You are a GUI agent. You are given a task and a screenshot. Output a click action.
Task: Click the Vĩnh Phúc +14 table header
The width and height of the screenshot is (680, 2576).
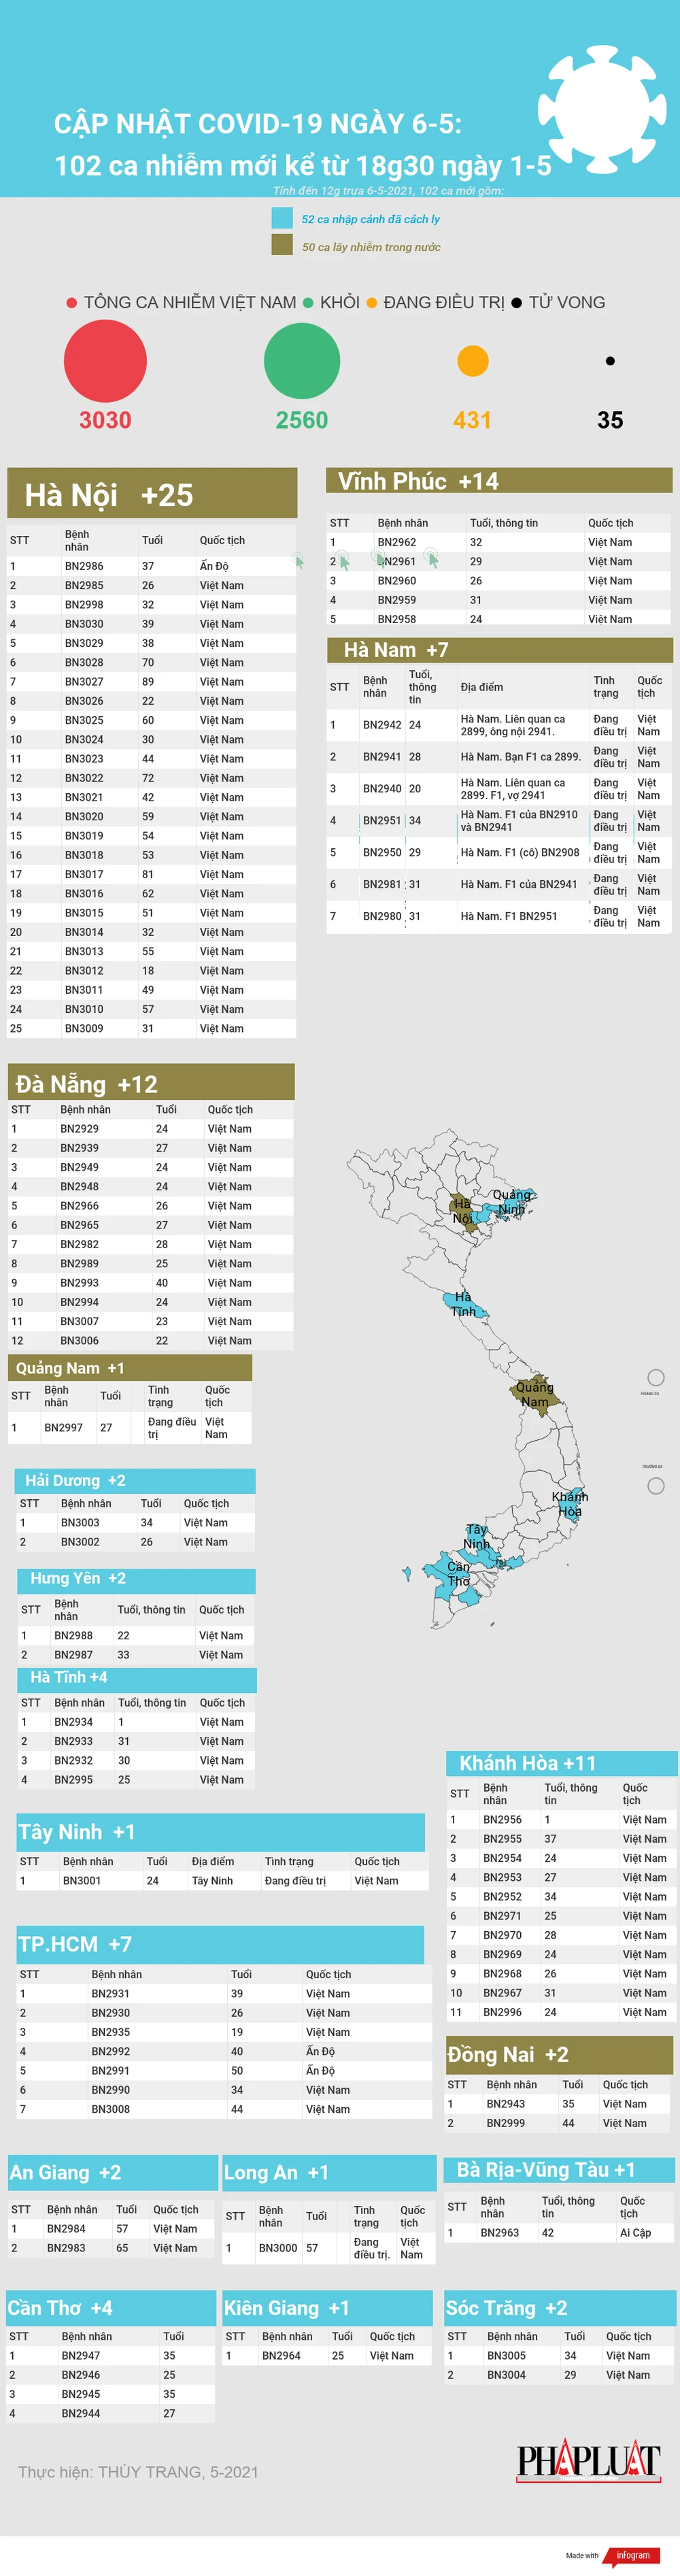[499, 481]
